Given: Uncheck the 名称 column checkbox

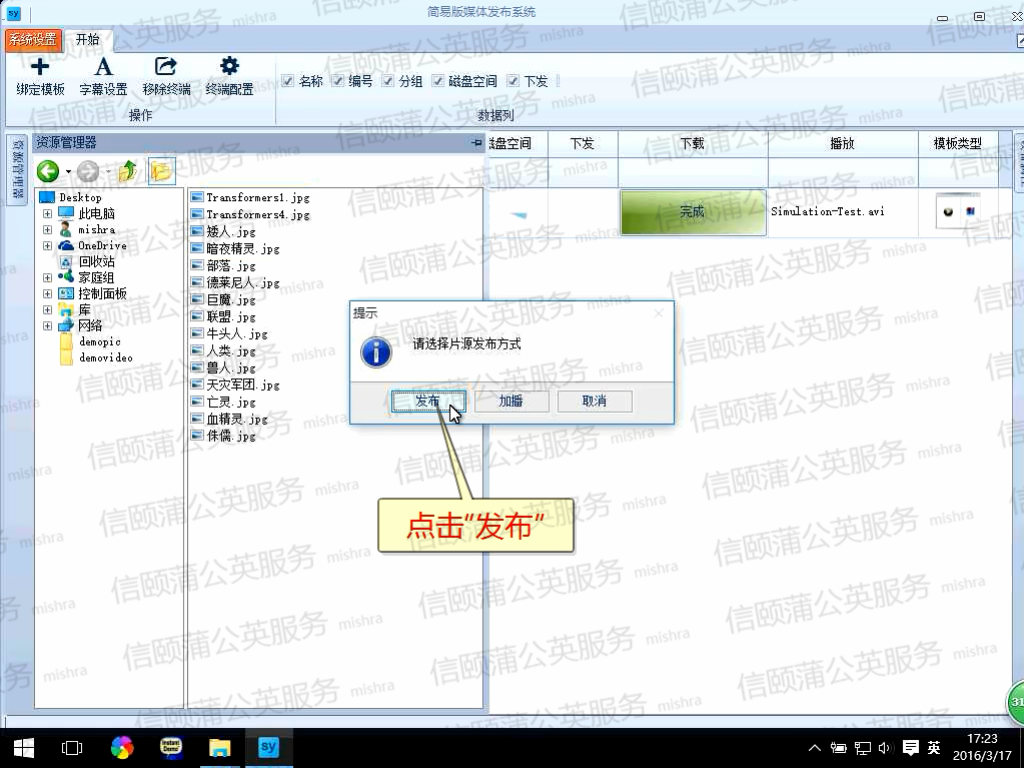Looking at the screenshot, I should click(288, 81).
